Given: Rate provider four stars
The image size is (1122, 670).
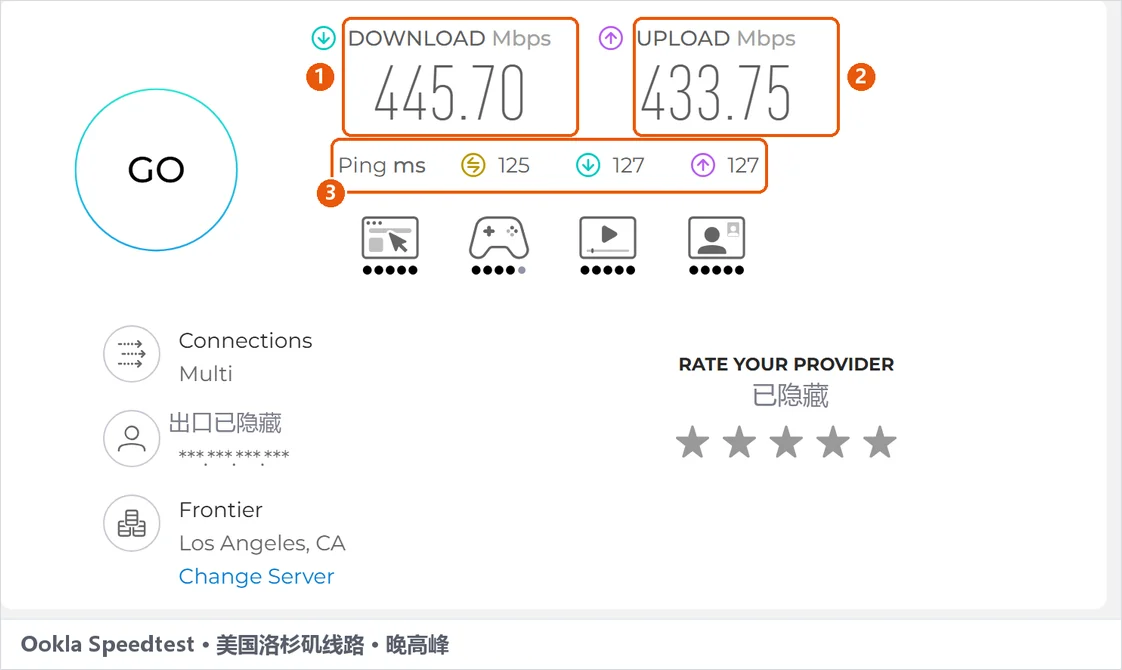Looking at the screenshot, I should (x=833, y=442).
